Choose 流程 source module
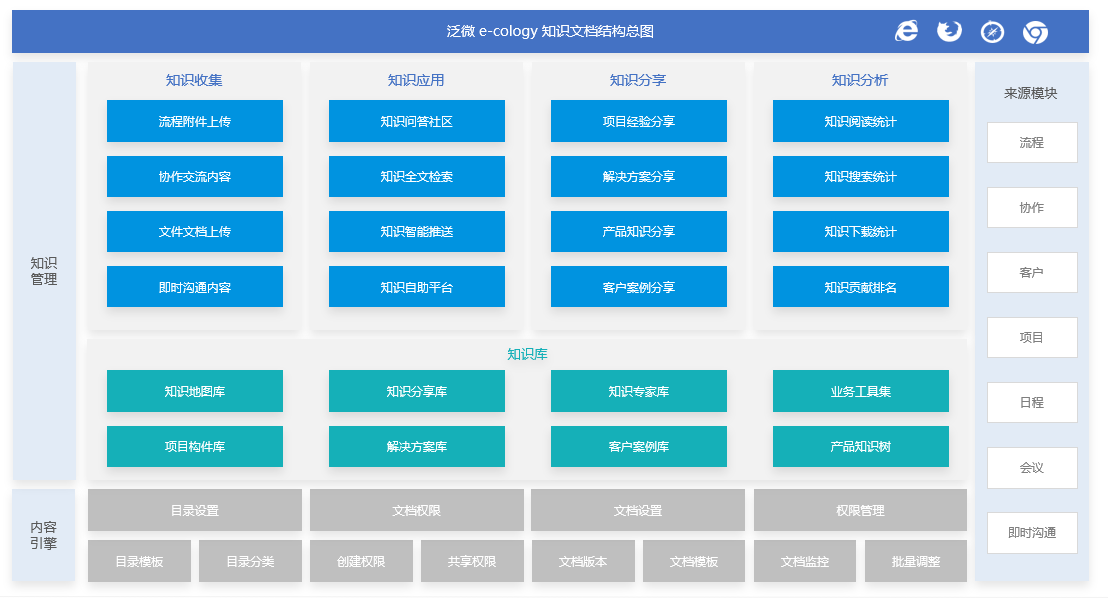The width and height of the screenshot is (1108, 598). 1032,143
